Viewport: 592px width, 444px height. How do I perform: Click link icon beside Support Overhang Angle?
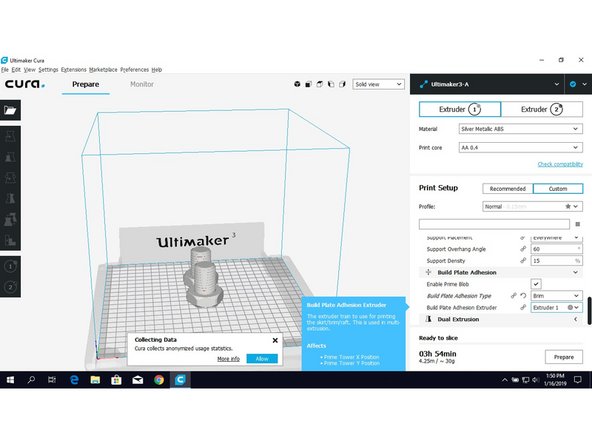[523, 249]
